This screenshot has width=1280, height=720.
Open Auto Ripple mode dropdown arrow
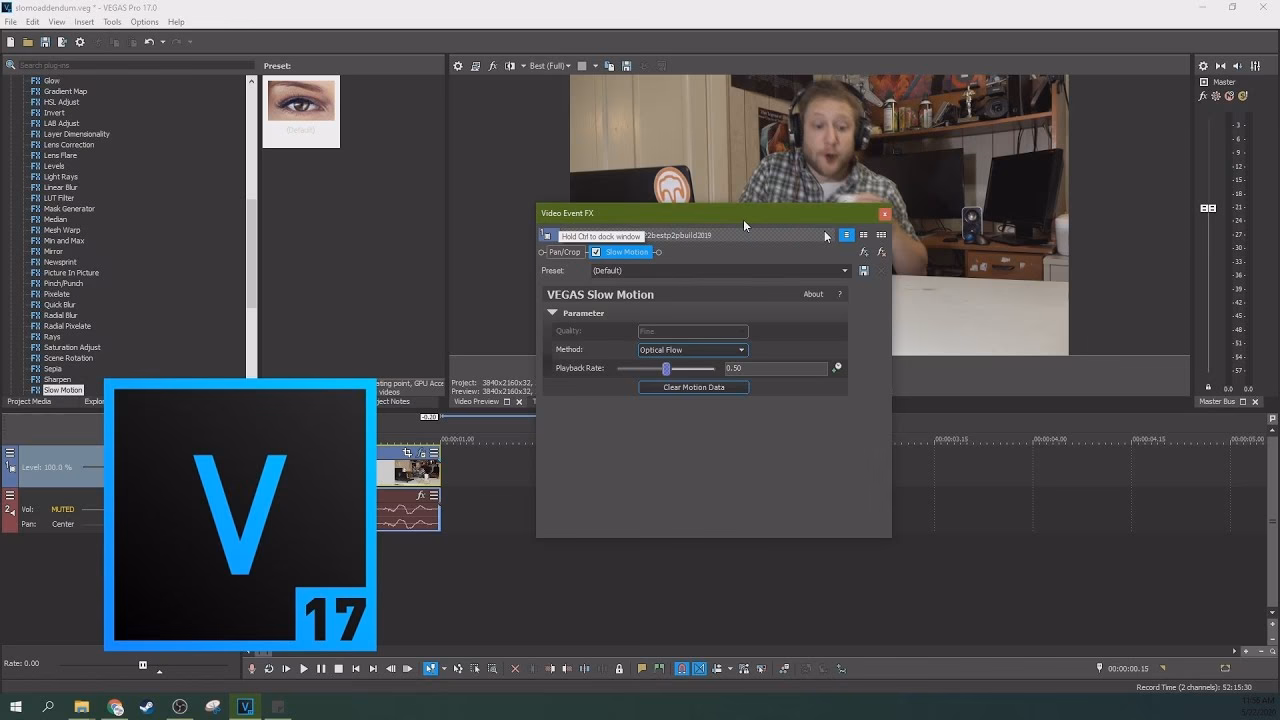click(730, 669)
